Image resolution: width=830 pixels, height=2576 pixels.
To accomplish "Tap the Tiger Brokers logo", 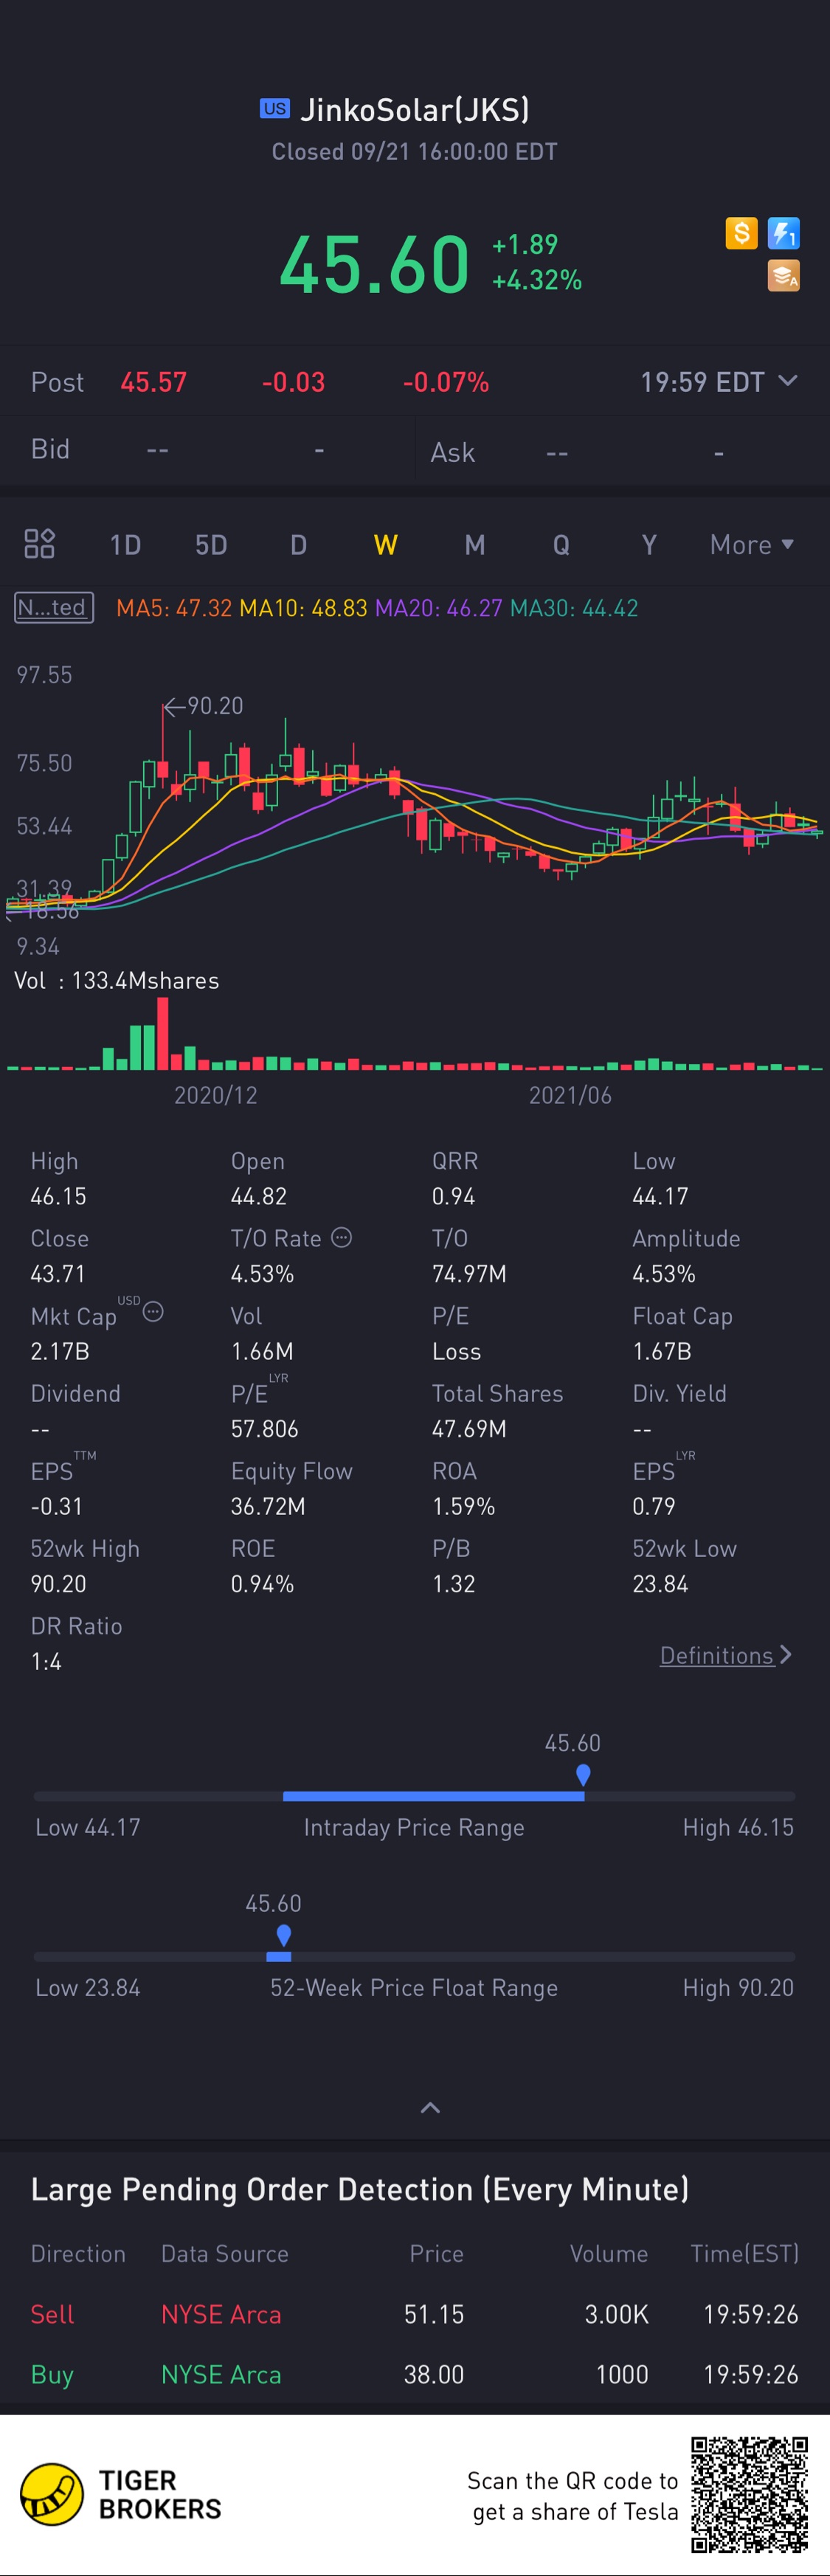I will pyautogui.click(x=52, y=2494).
